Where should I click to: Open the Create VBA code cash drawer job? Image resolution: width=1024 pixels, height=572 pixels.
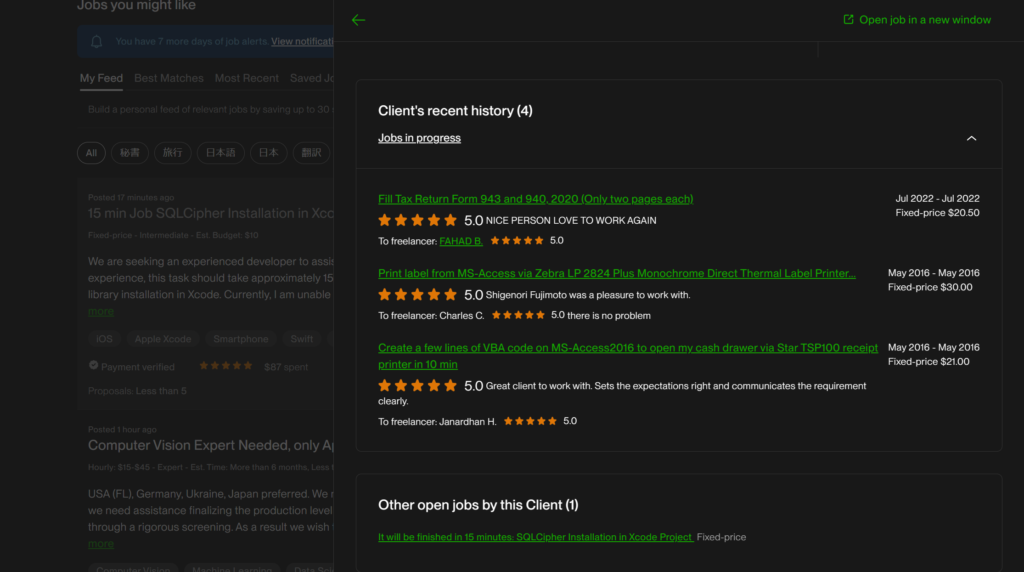628,356
